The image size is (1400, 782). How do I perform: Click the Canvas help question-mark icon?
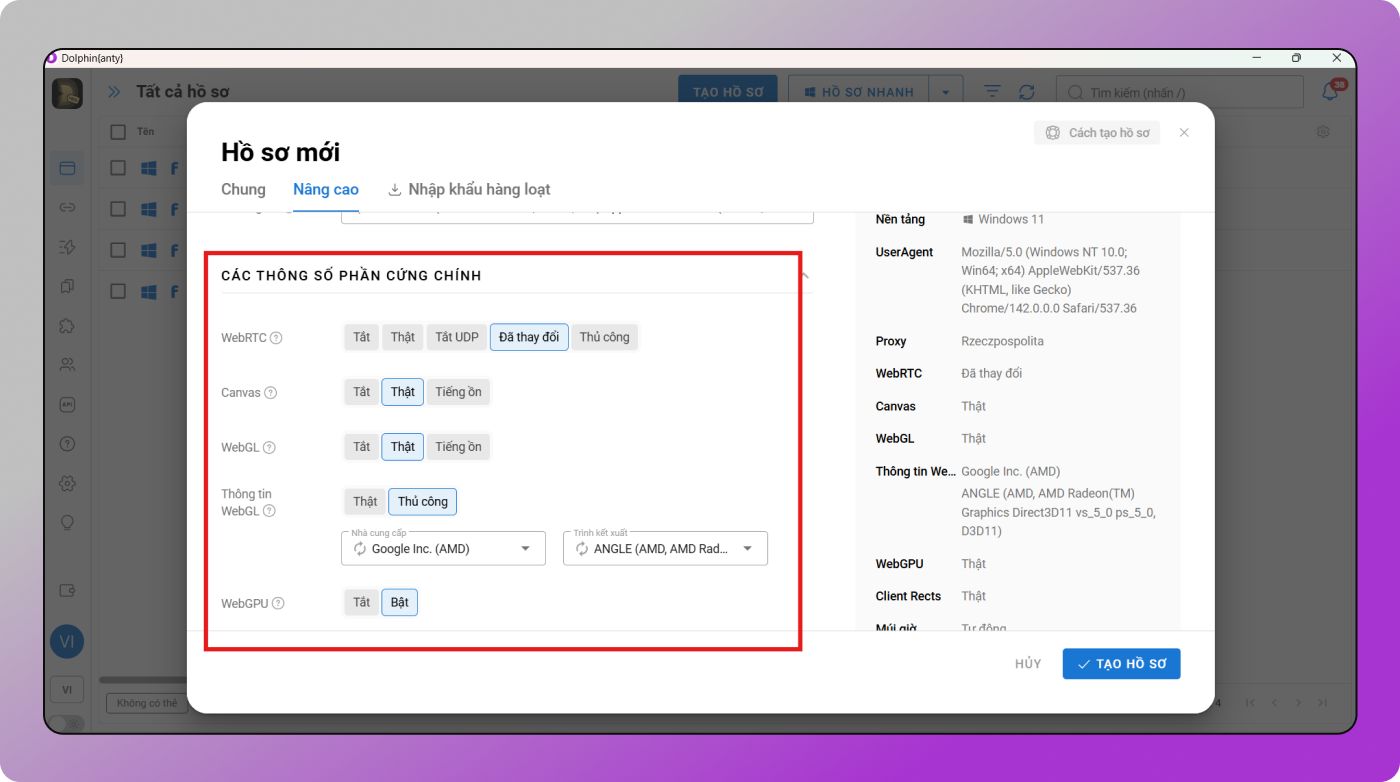270,393
